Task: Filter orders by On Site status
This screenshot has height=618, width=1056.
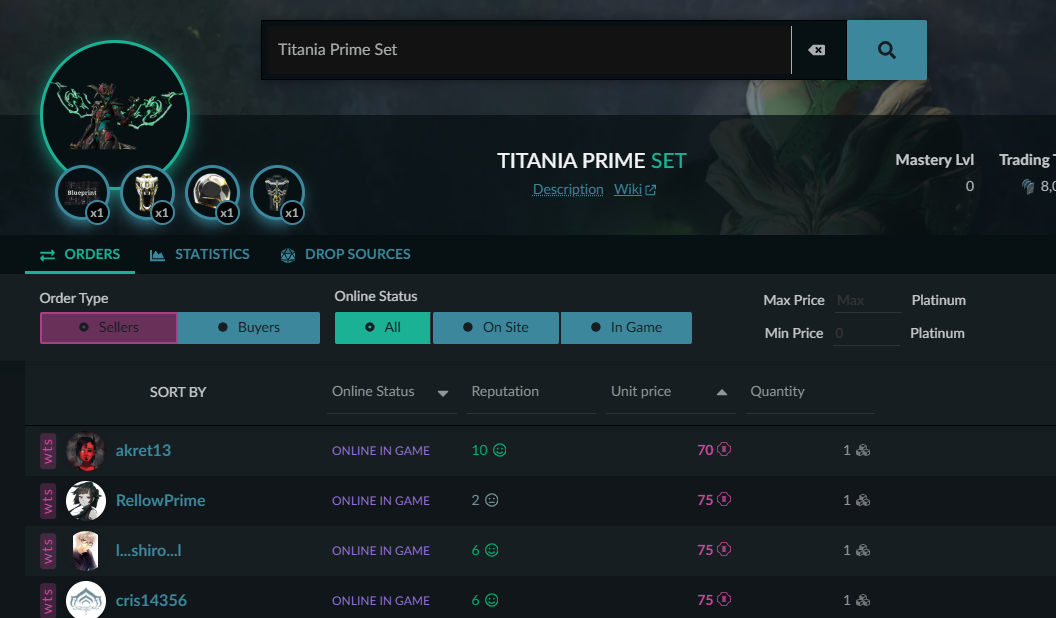Action: coord(496,328)
